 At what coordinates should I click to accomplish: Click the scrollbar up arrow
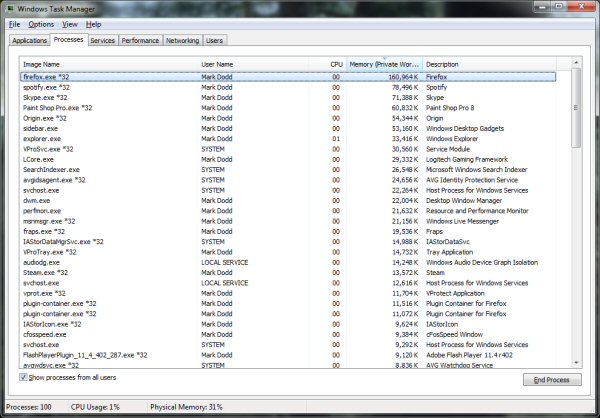coord(576,62)
